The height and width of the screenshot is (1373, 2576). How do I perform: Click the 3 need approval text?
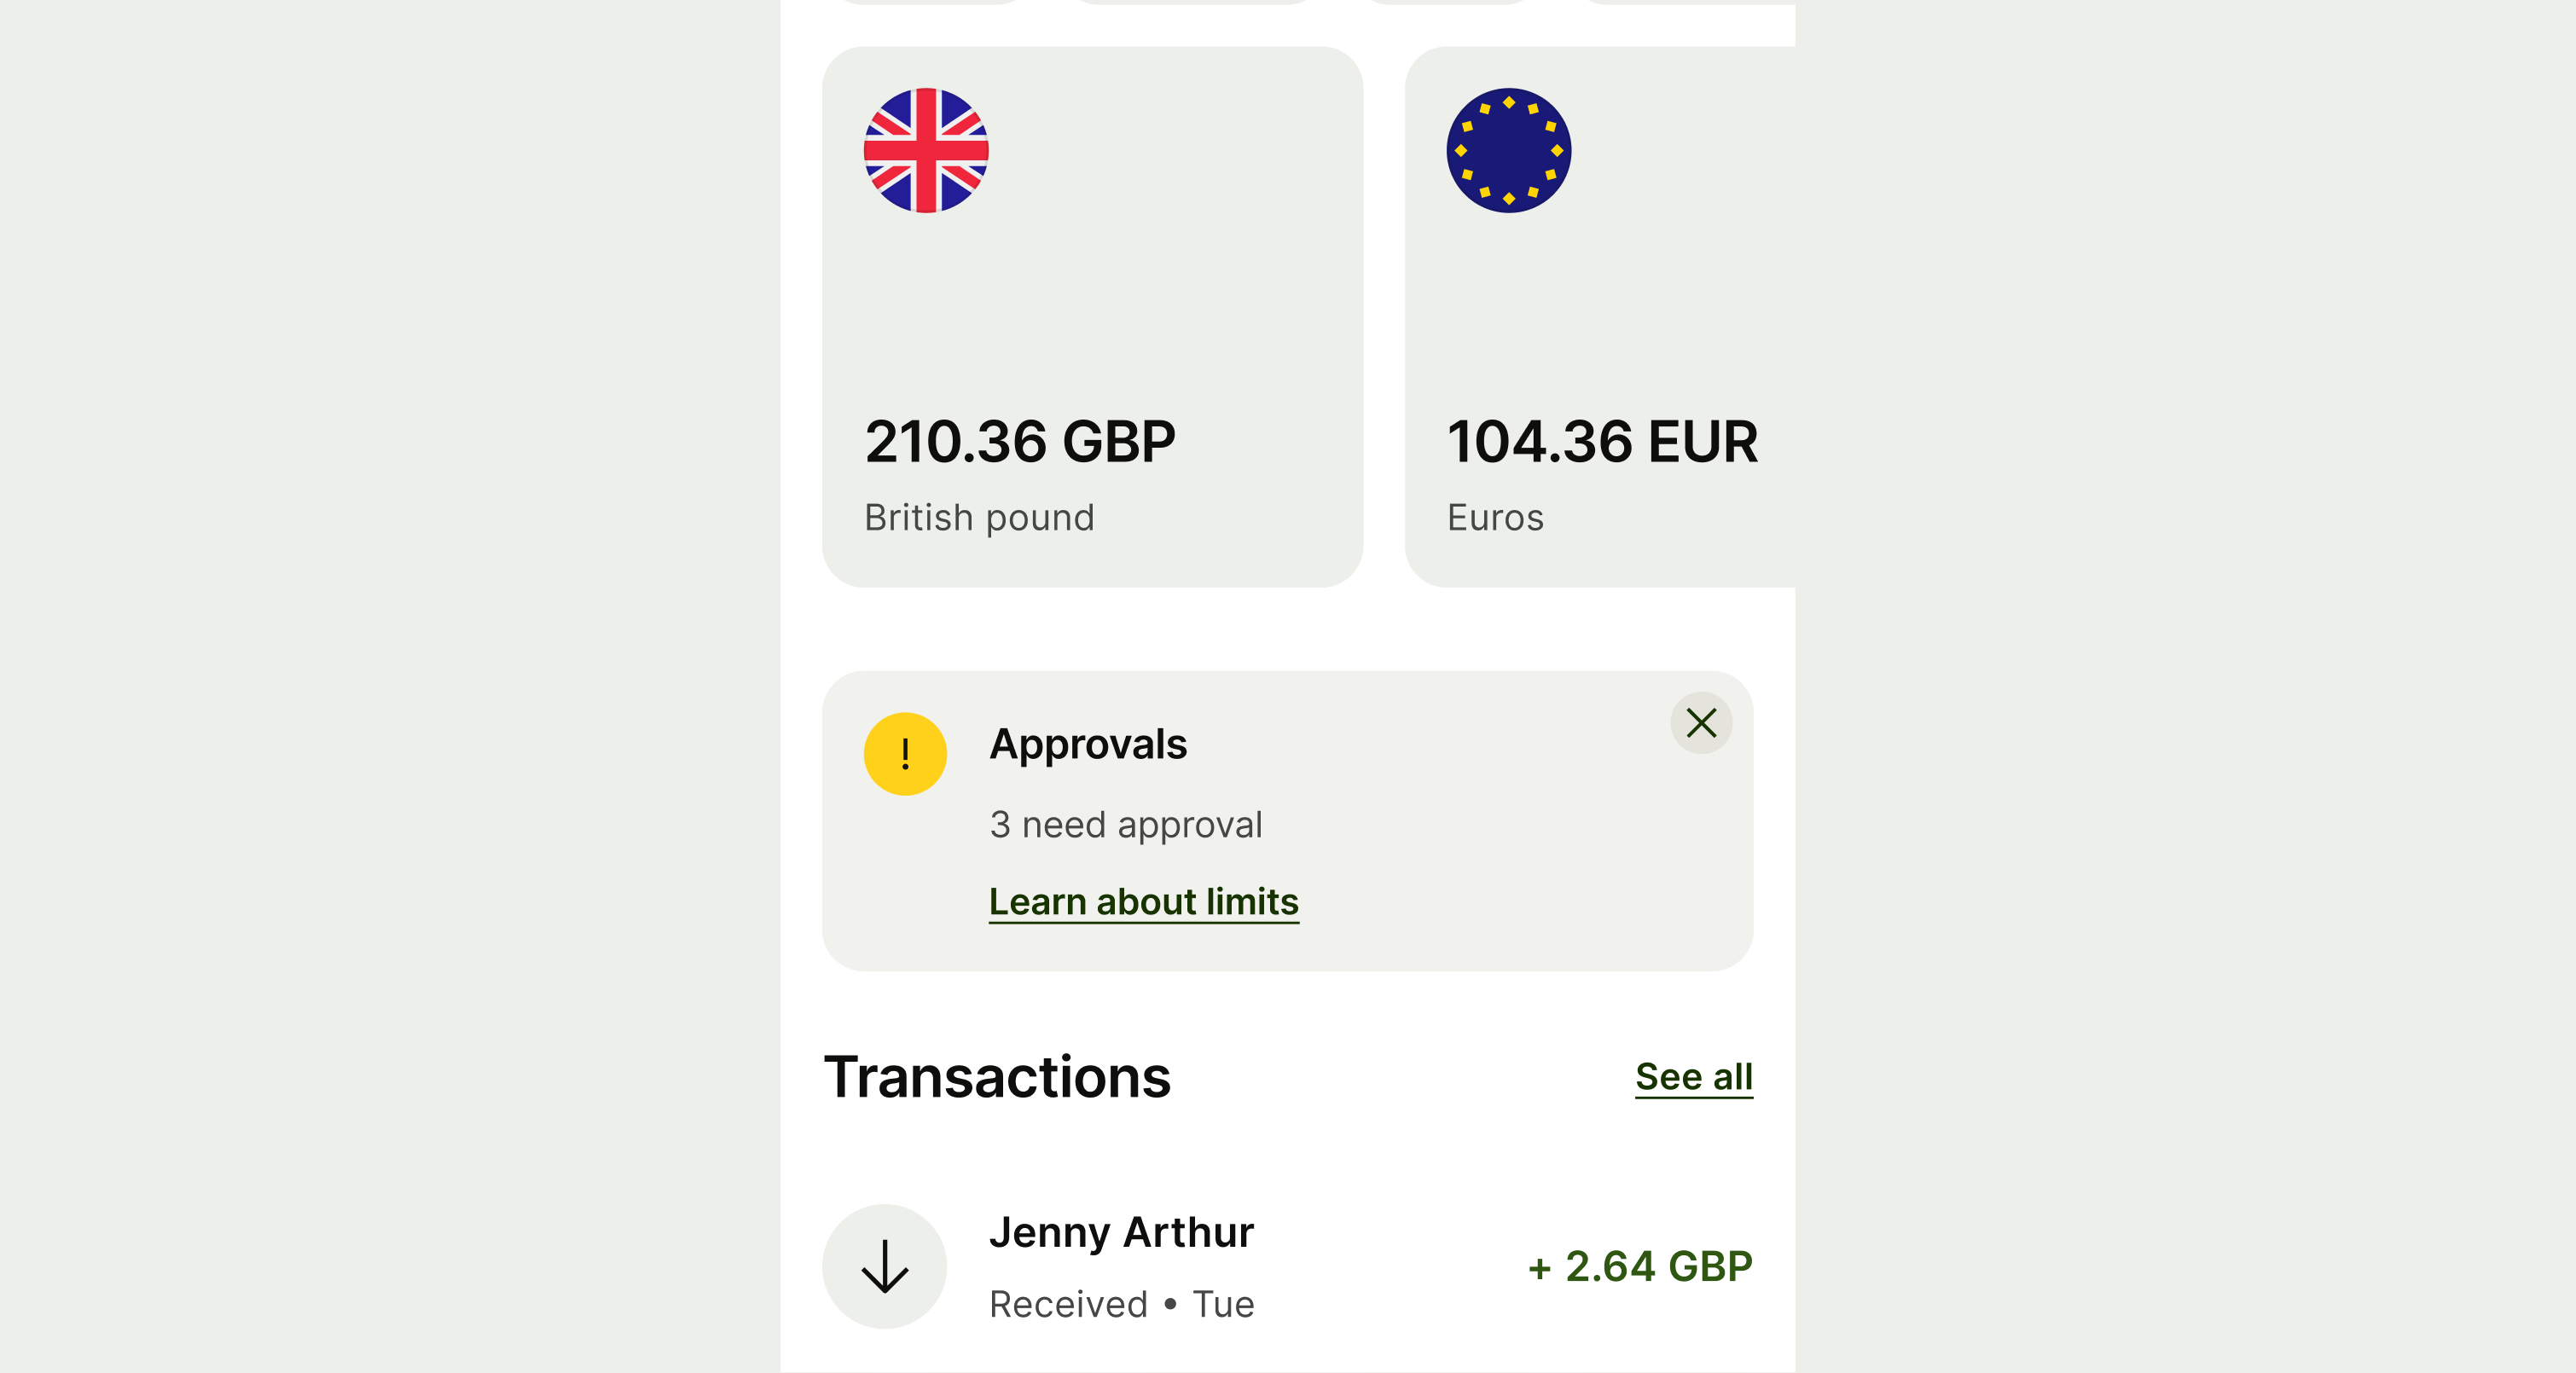(x=1126, y=825)
